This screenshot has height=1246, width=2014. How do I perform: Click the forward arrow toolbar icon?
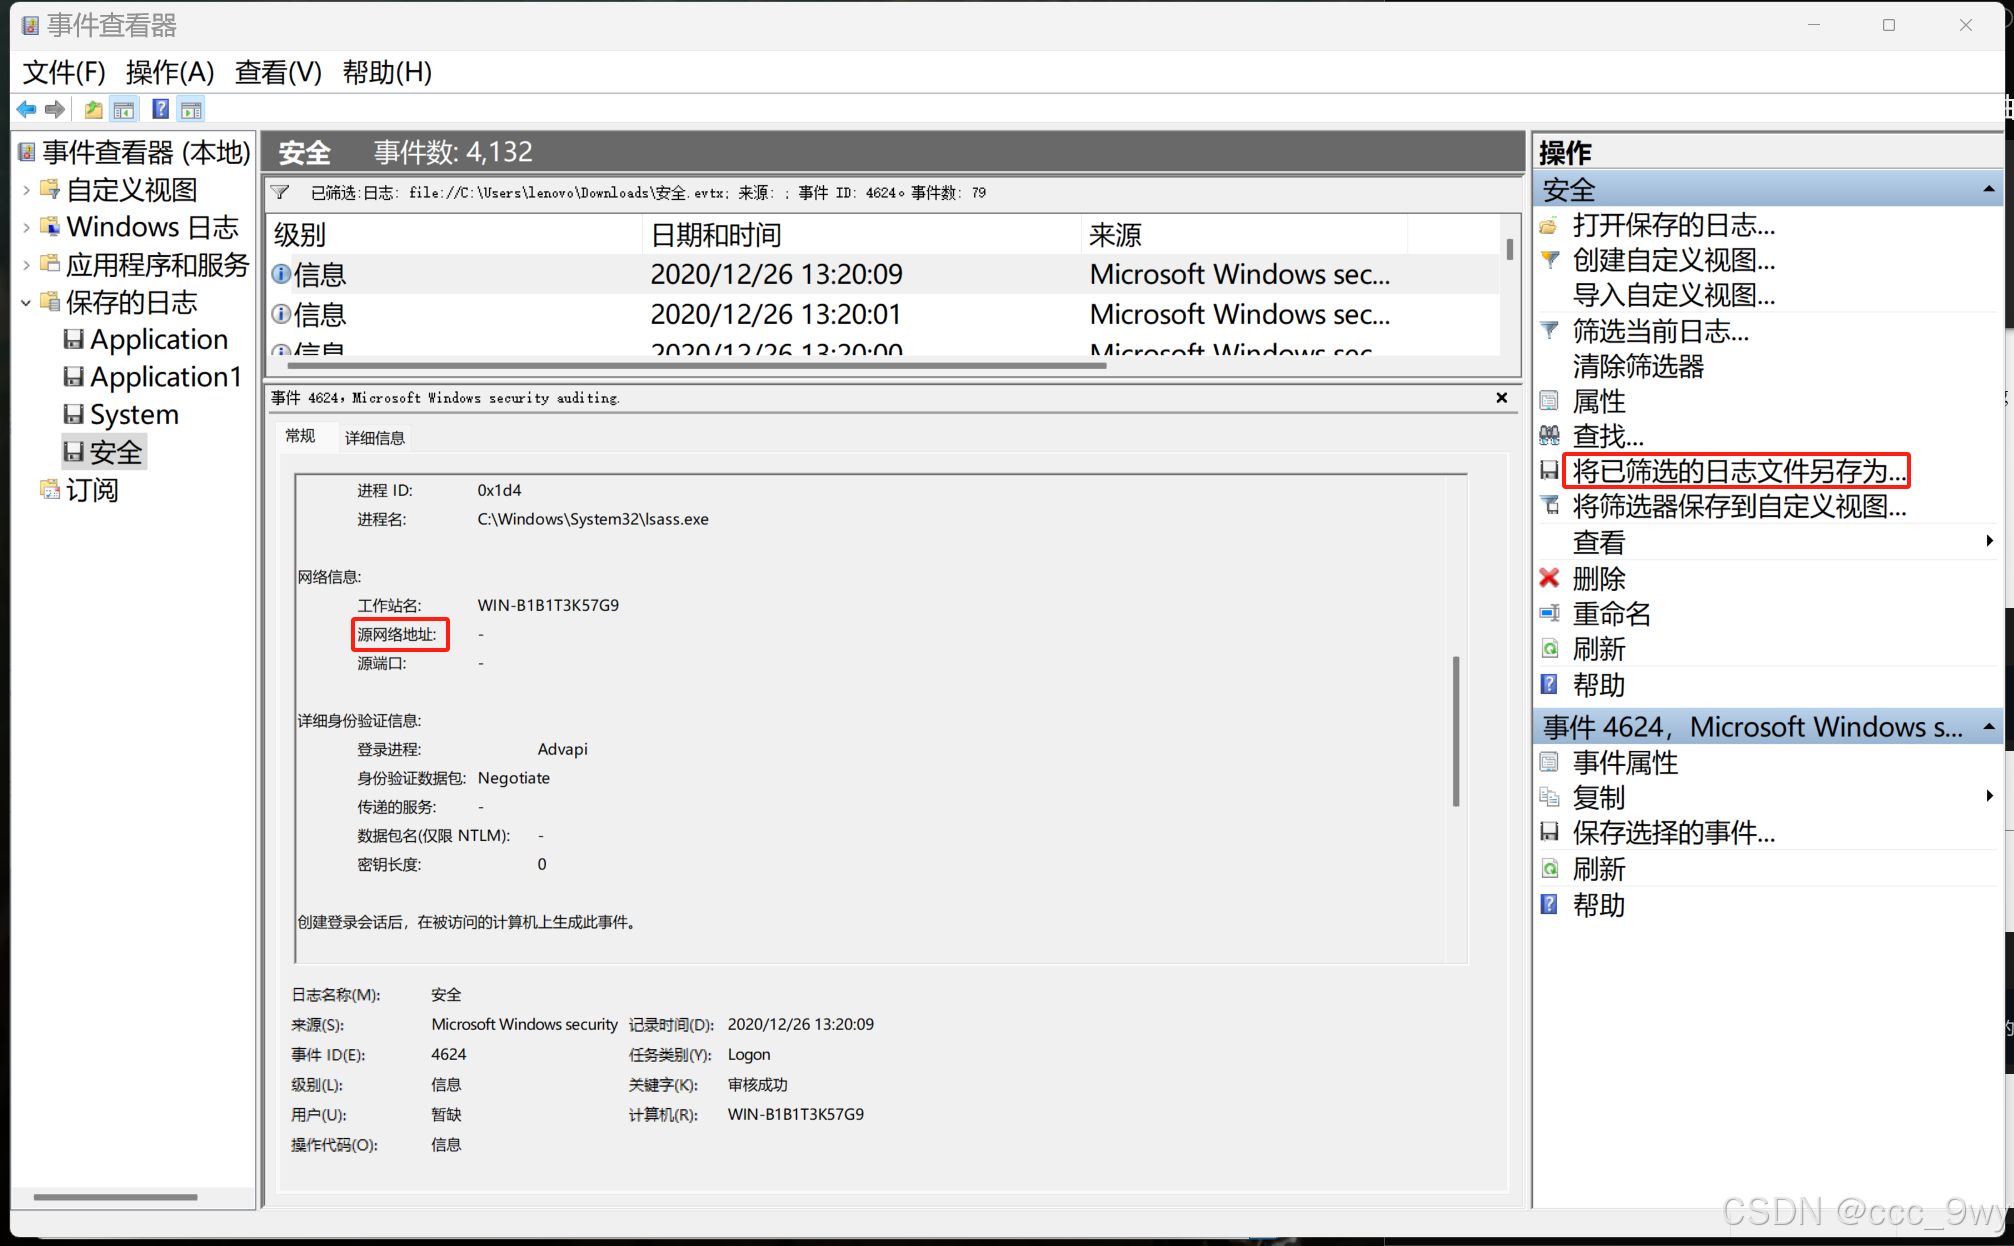[x=56, y=109]
